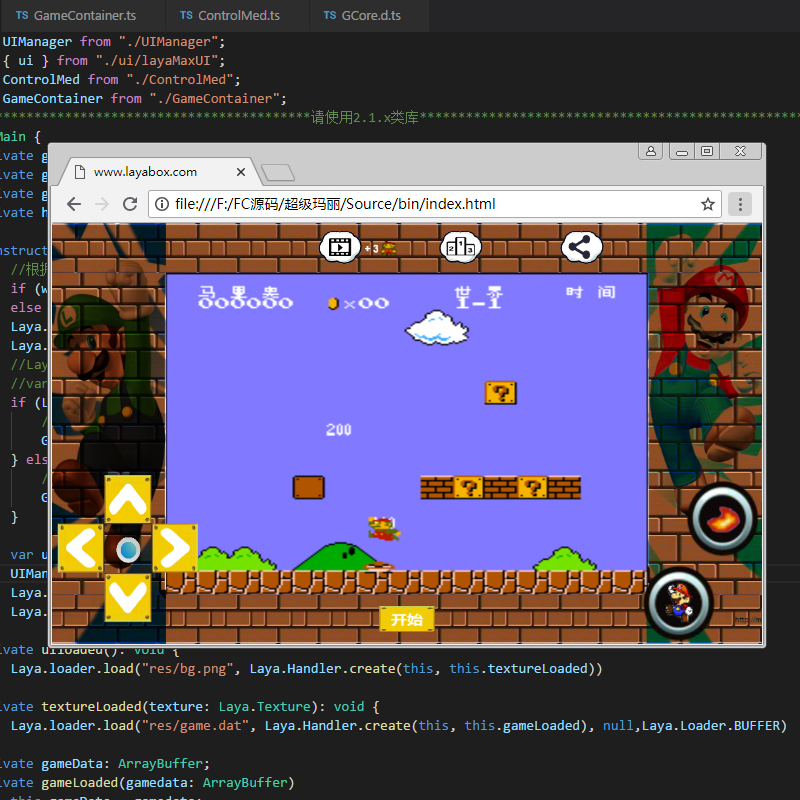The height and width of the screenshot is (800, 800).
Task: Open the leaderboard ranking cloud icon
Action: (x=461, y=246)
